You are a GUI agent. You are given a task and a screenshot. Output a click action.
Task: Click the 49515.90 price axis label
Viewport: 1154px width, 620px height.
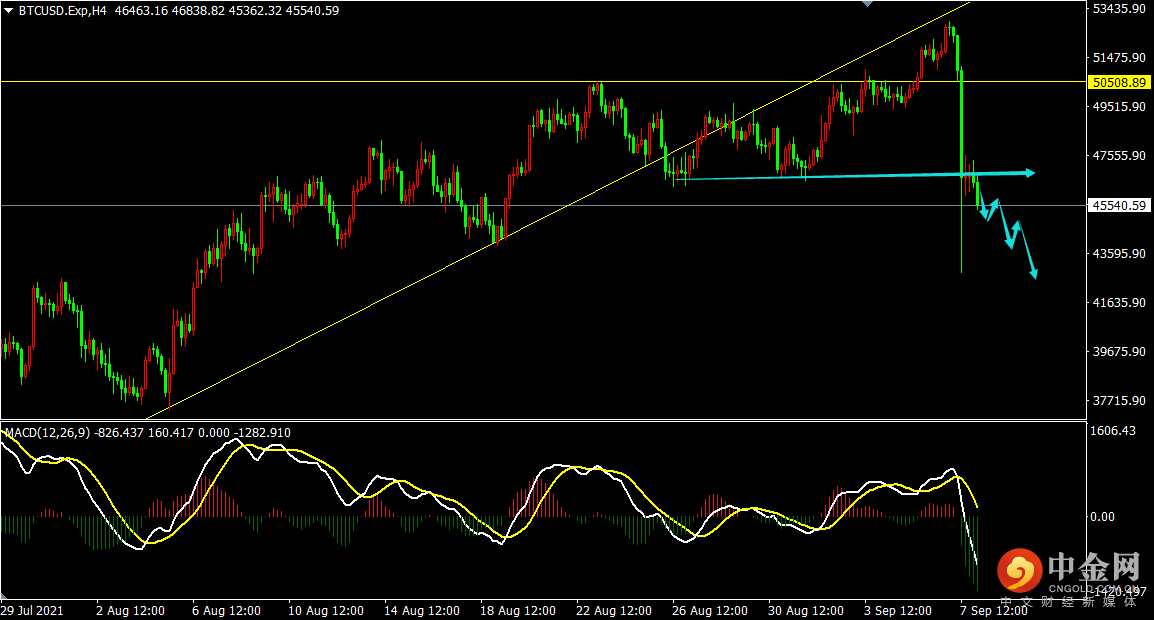(x=1119, y=107)
